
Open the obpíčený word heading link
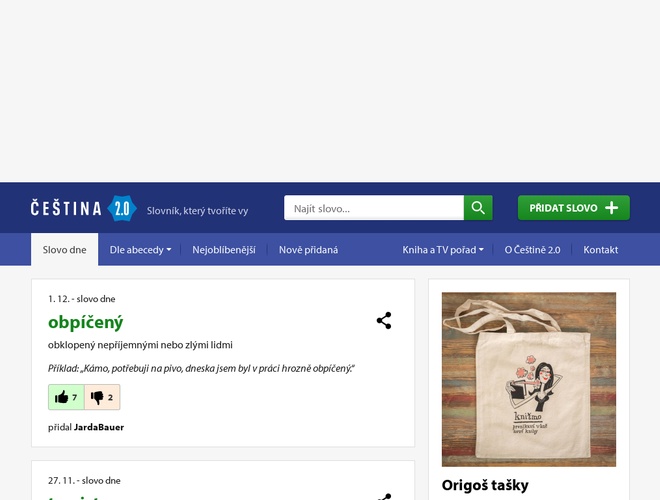(85, 322)
